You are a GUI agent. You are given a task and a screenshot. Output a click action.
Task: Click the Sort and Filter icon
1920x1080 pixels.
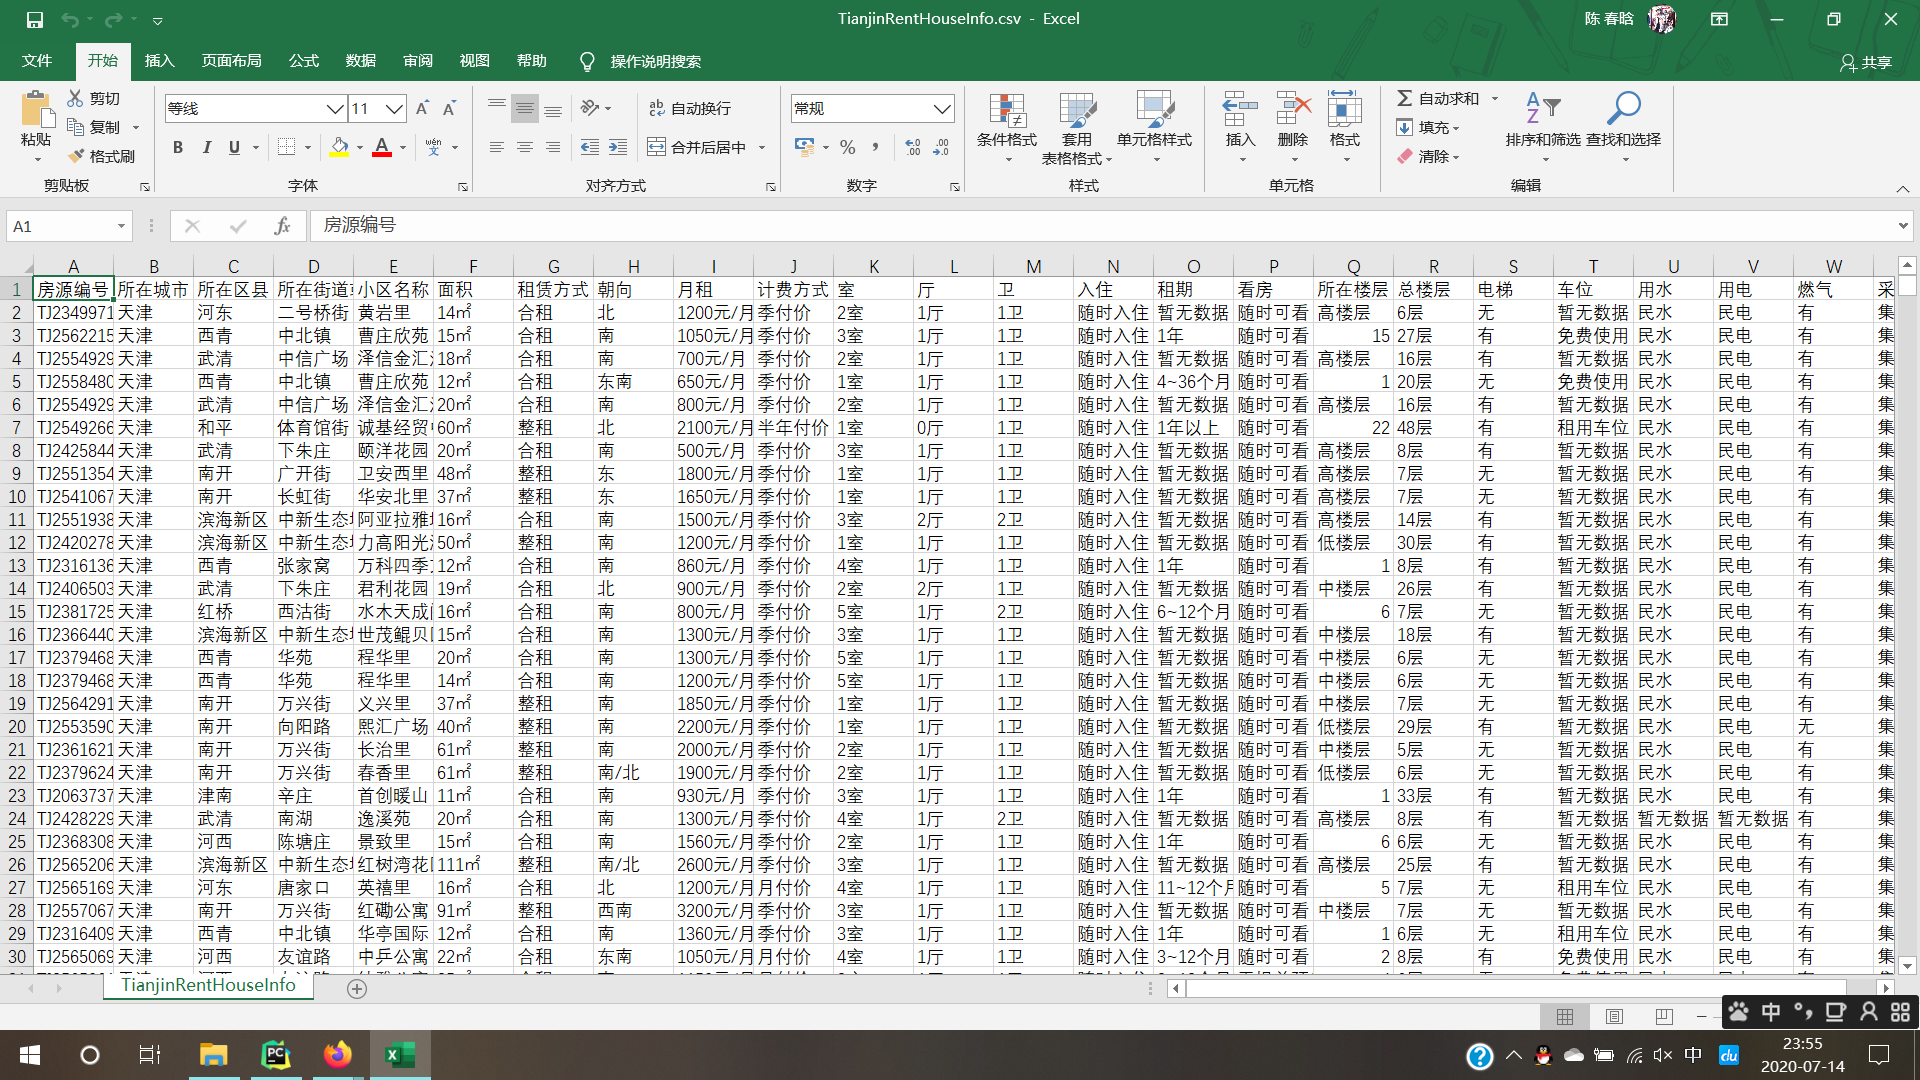pyautogui.click(x=1542, y=108)
